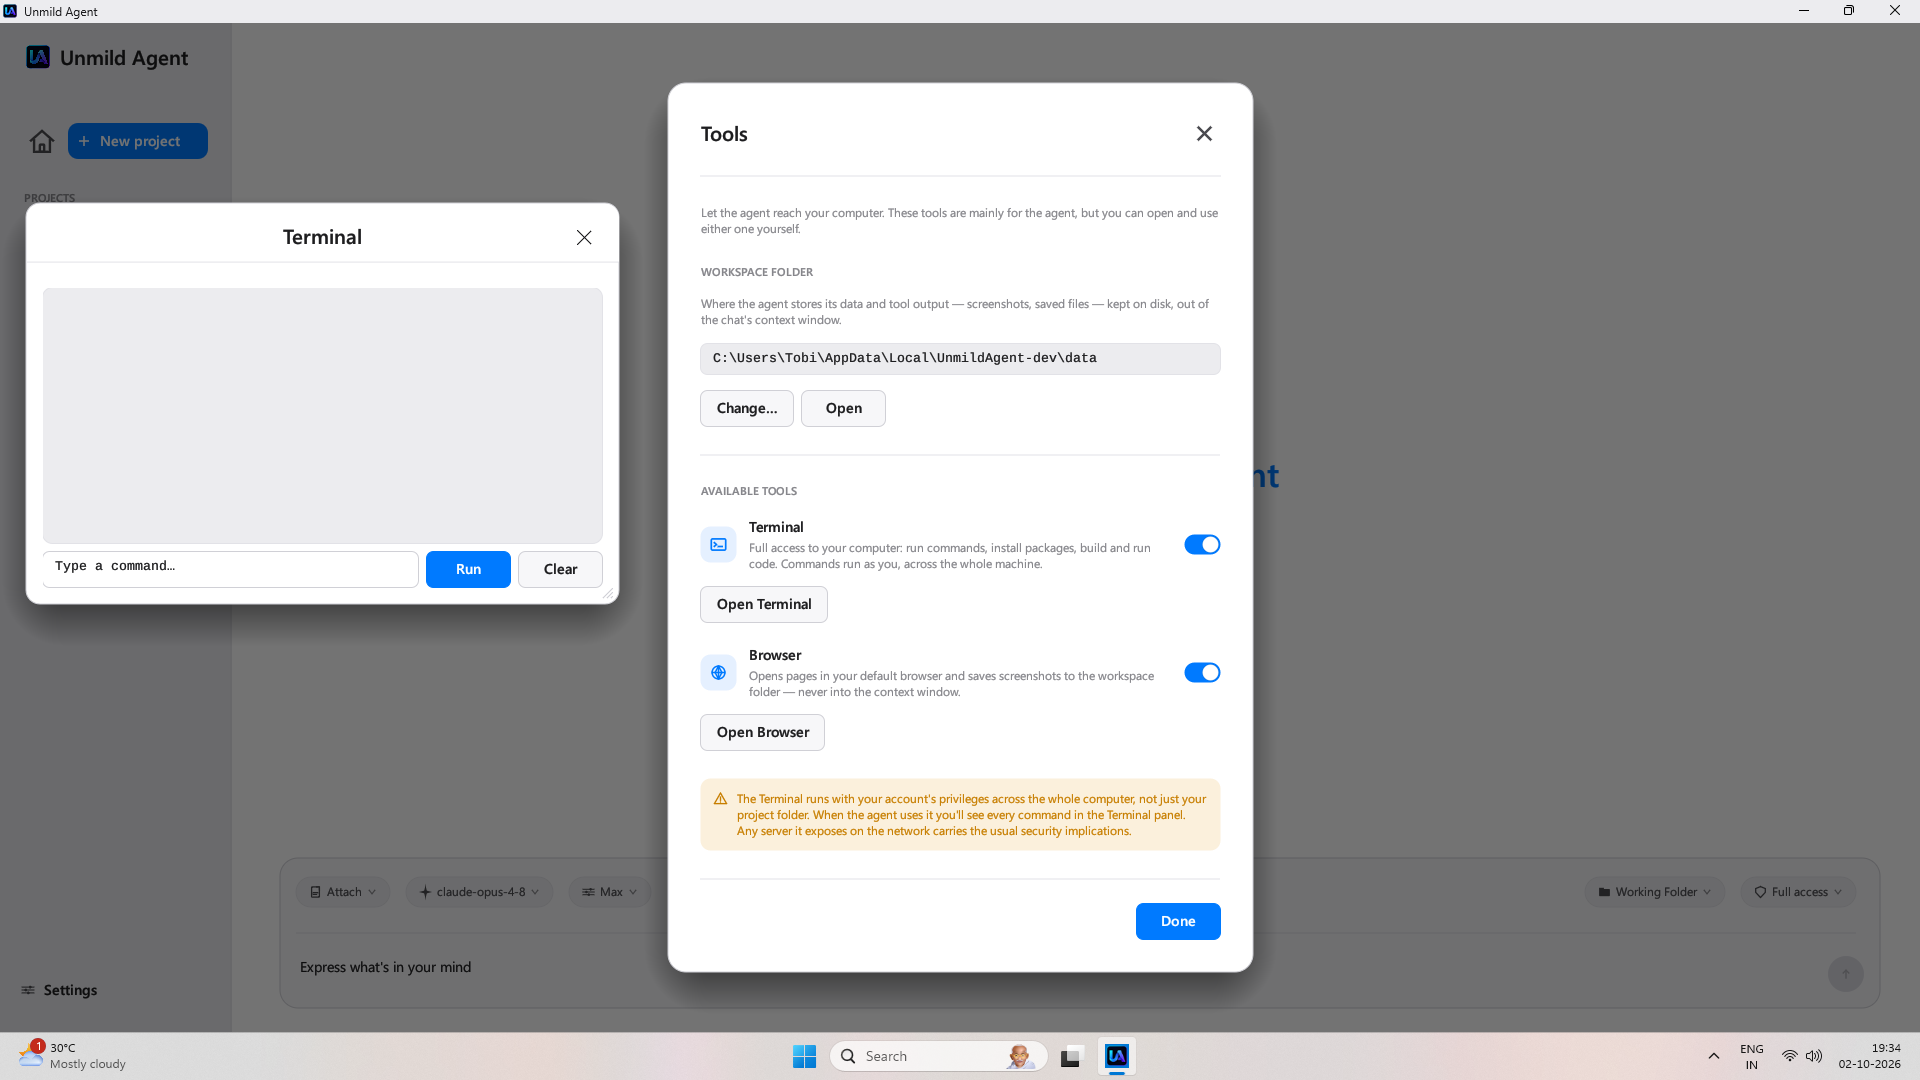Screen dimensions: 1920x1080
Task: Click the Open Browser button
Action: tap(762, 732)
